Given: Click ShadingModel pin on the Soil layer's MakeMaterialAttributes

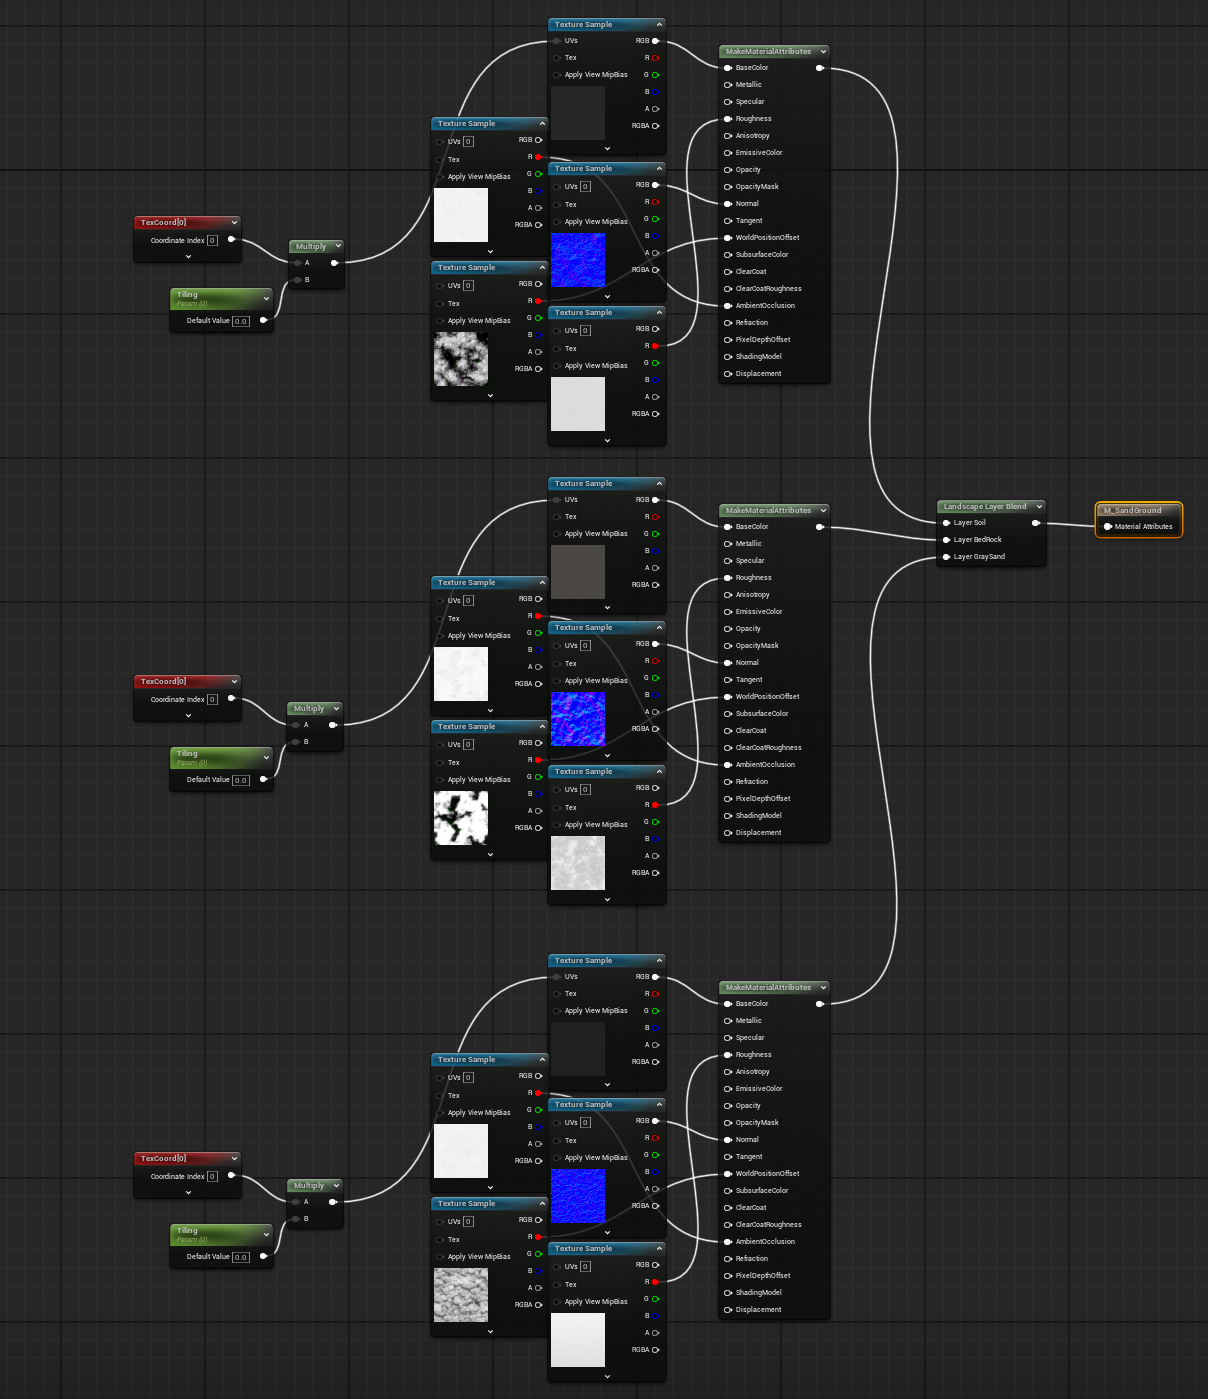Looking at the screenshot, I should pos(728,357).
